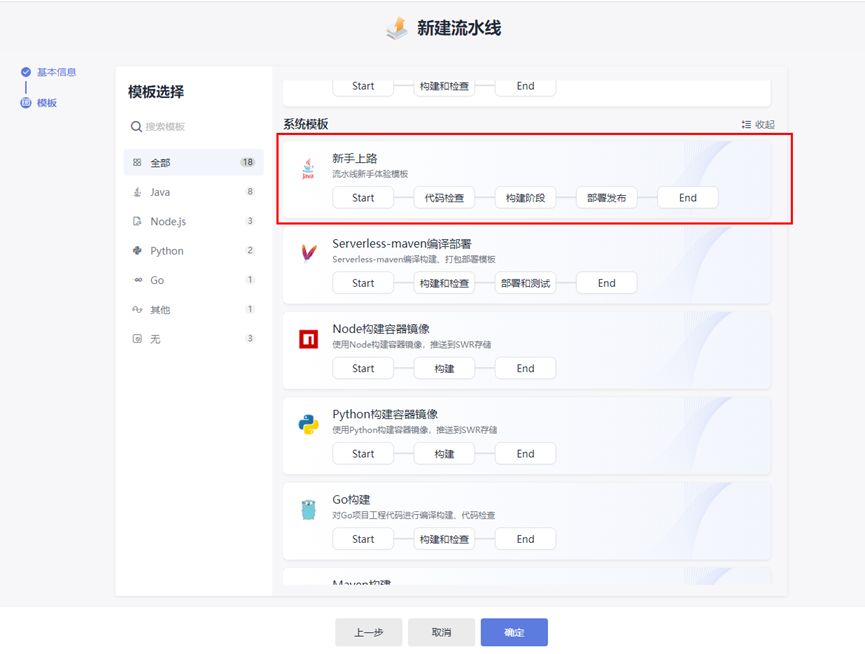Click the 其他 category icon

(x=137, y=309)
